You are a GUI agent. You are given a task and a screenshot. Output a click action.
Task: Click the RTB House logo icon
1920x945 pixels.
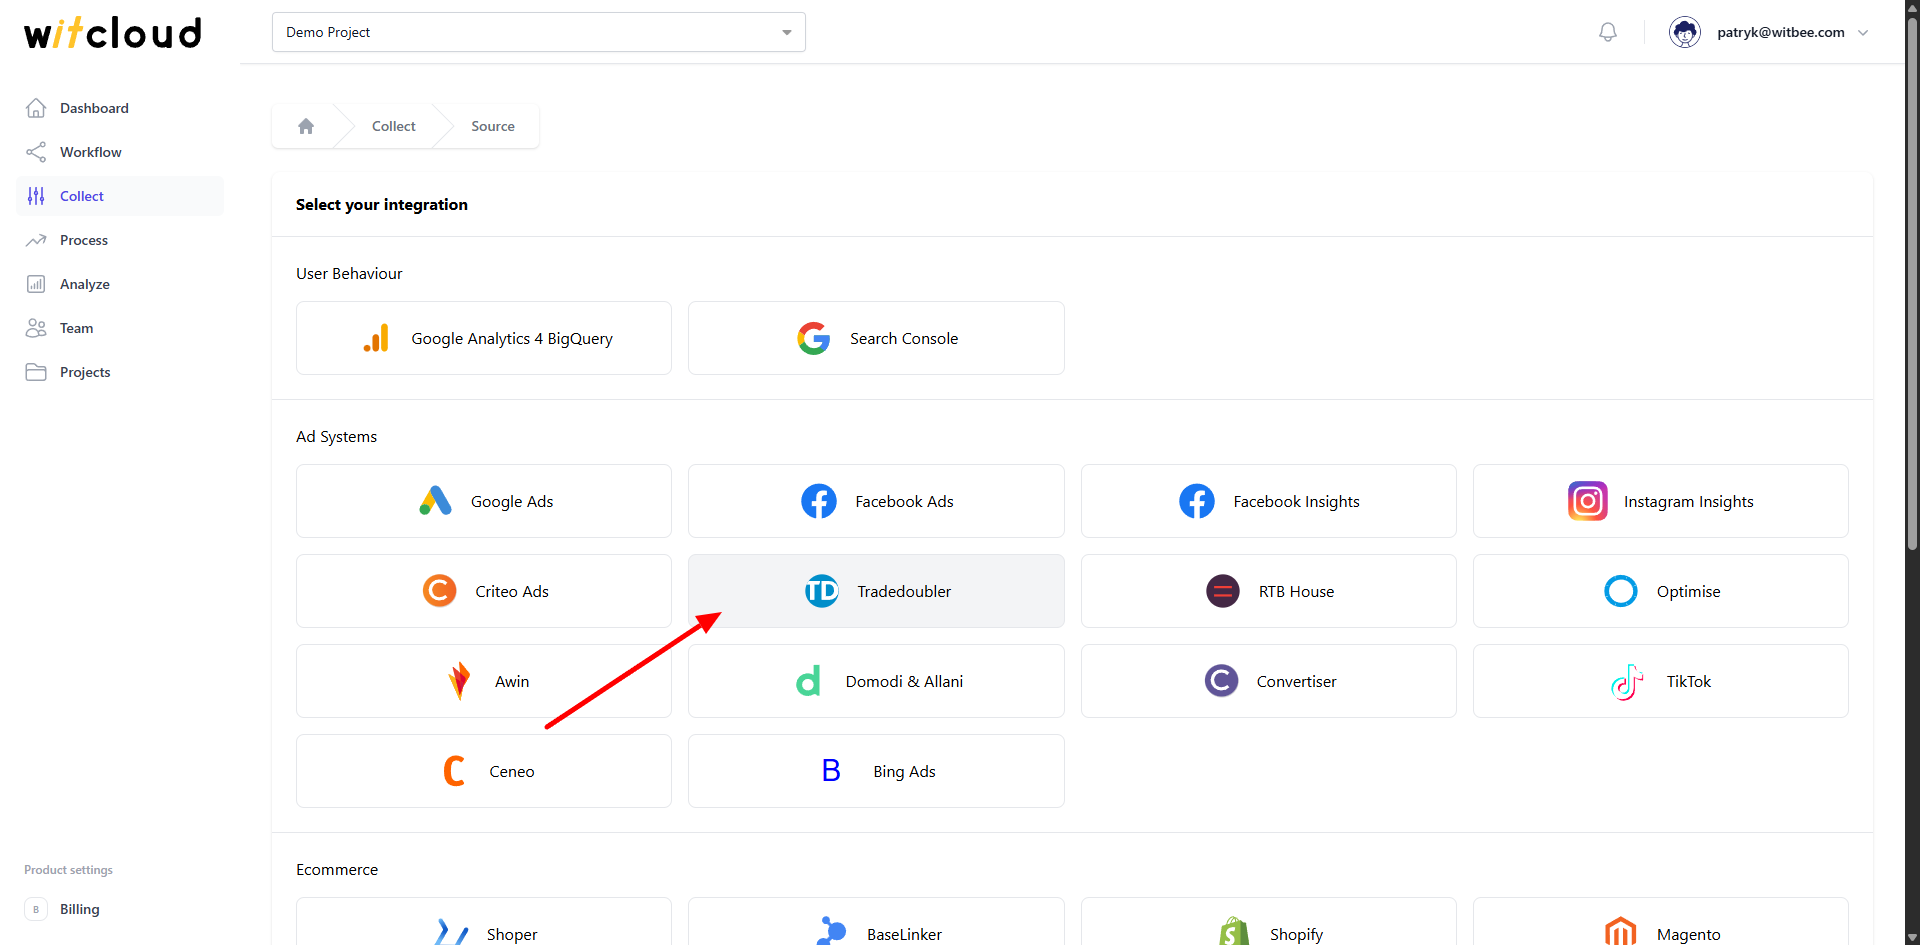click(1223, 591)
